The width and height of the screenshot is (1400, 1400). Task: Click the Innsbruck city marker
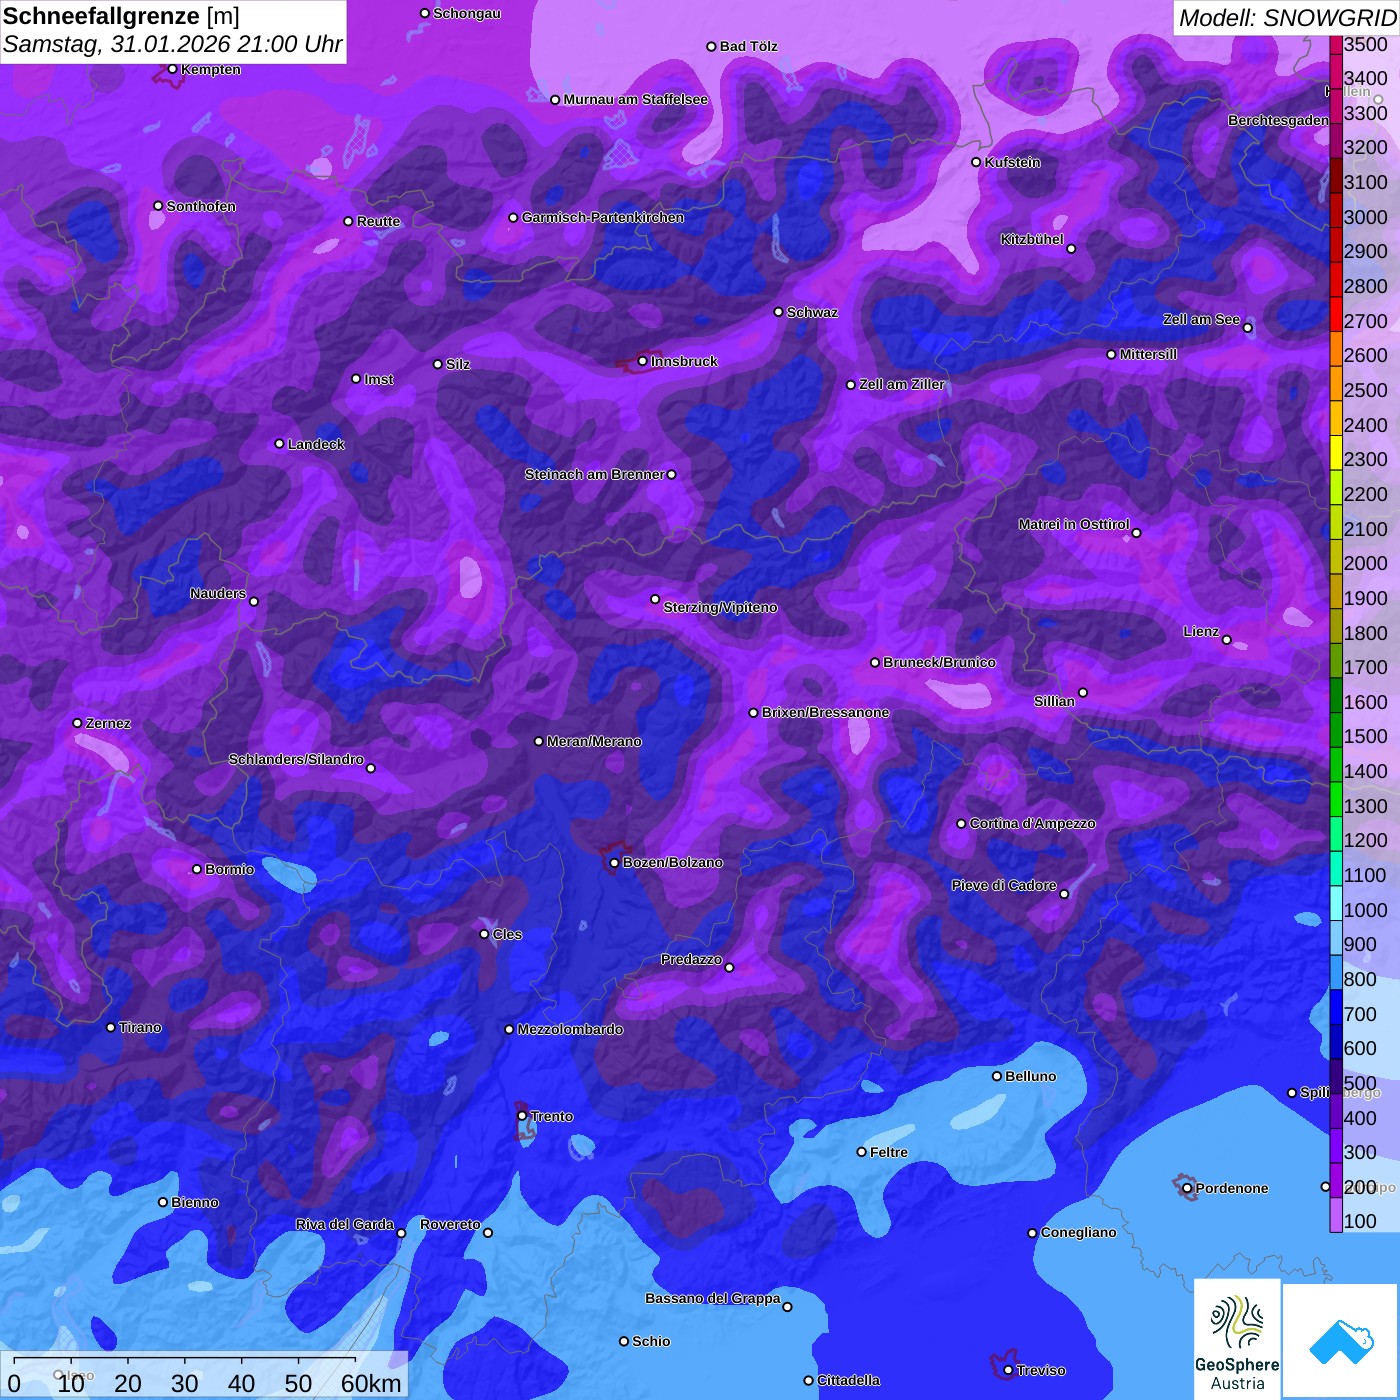pyautogui.click(x=642, y=361)
